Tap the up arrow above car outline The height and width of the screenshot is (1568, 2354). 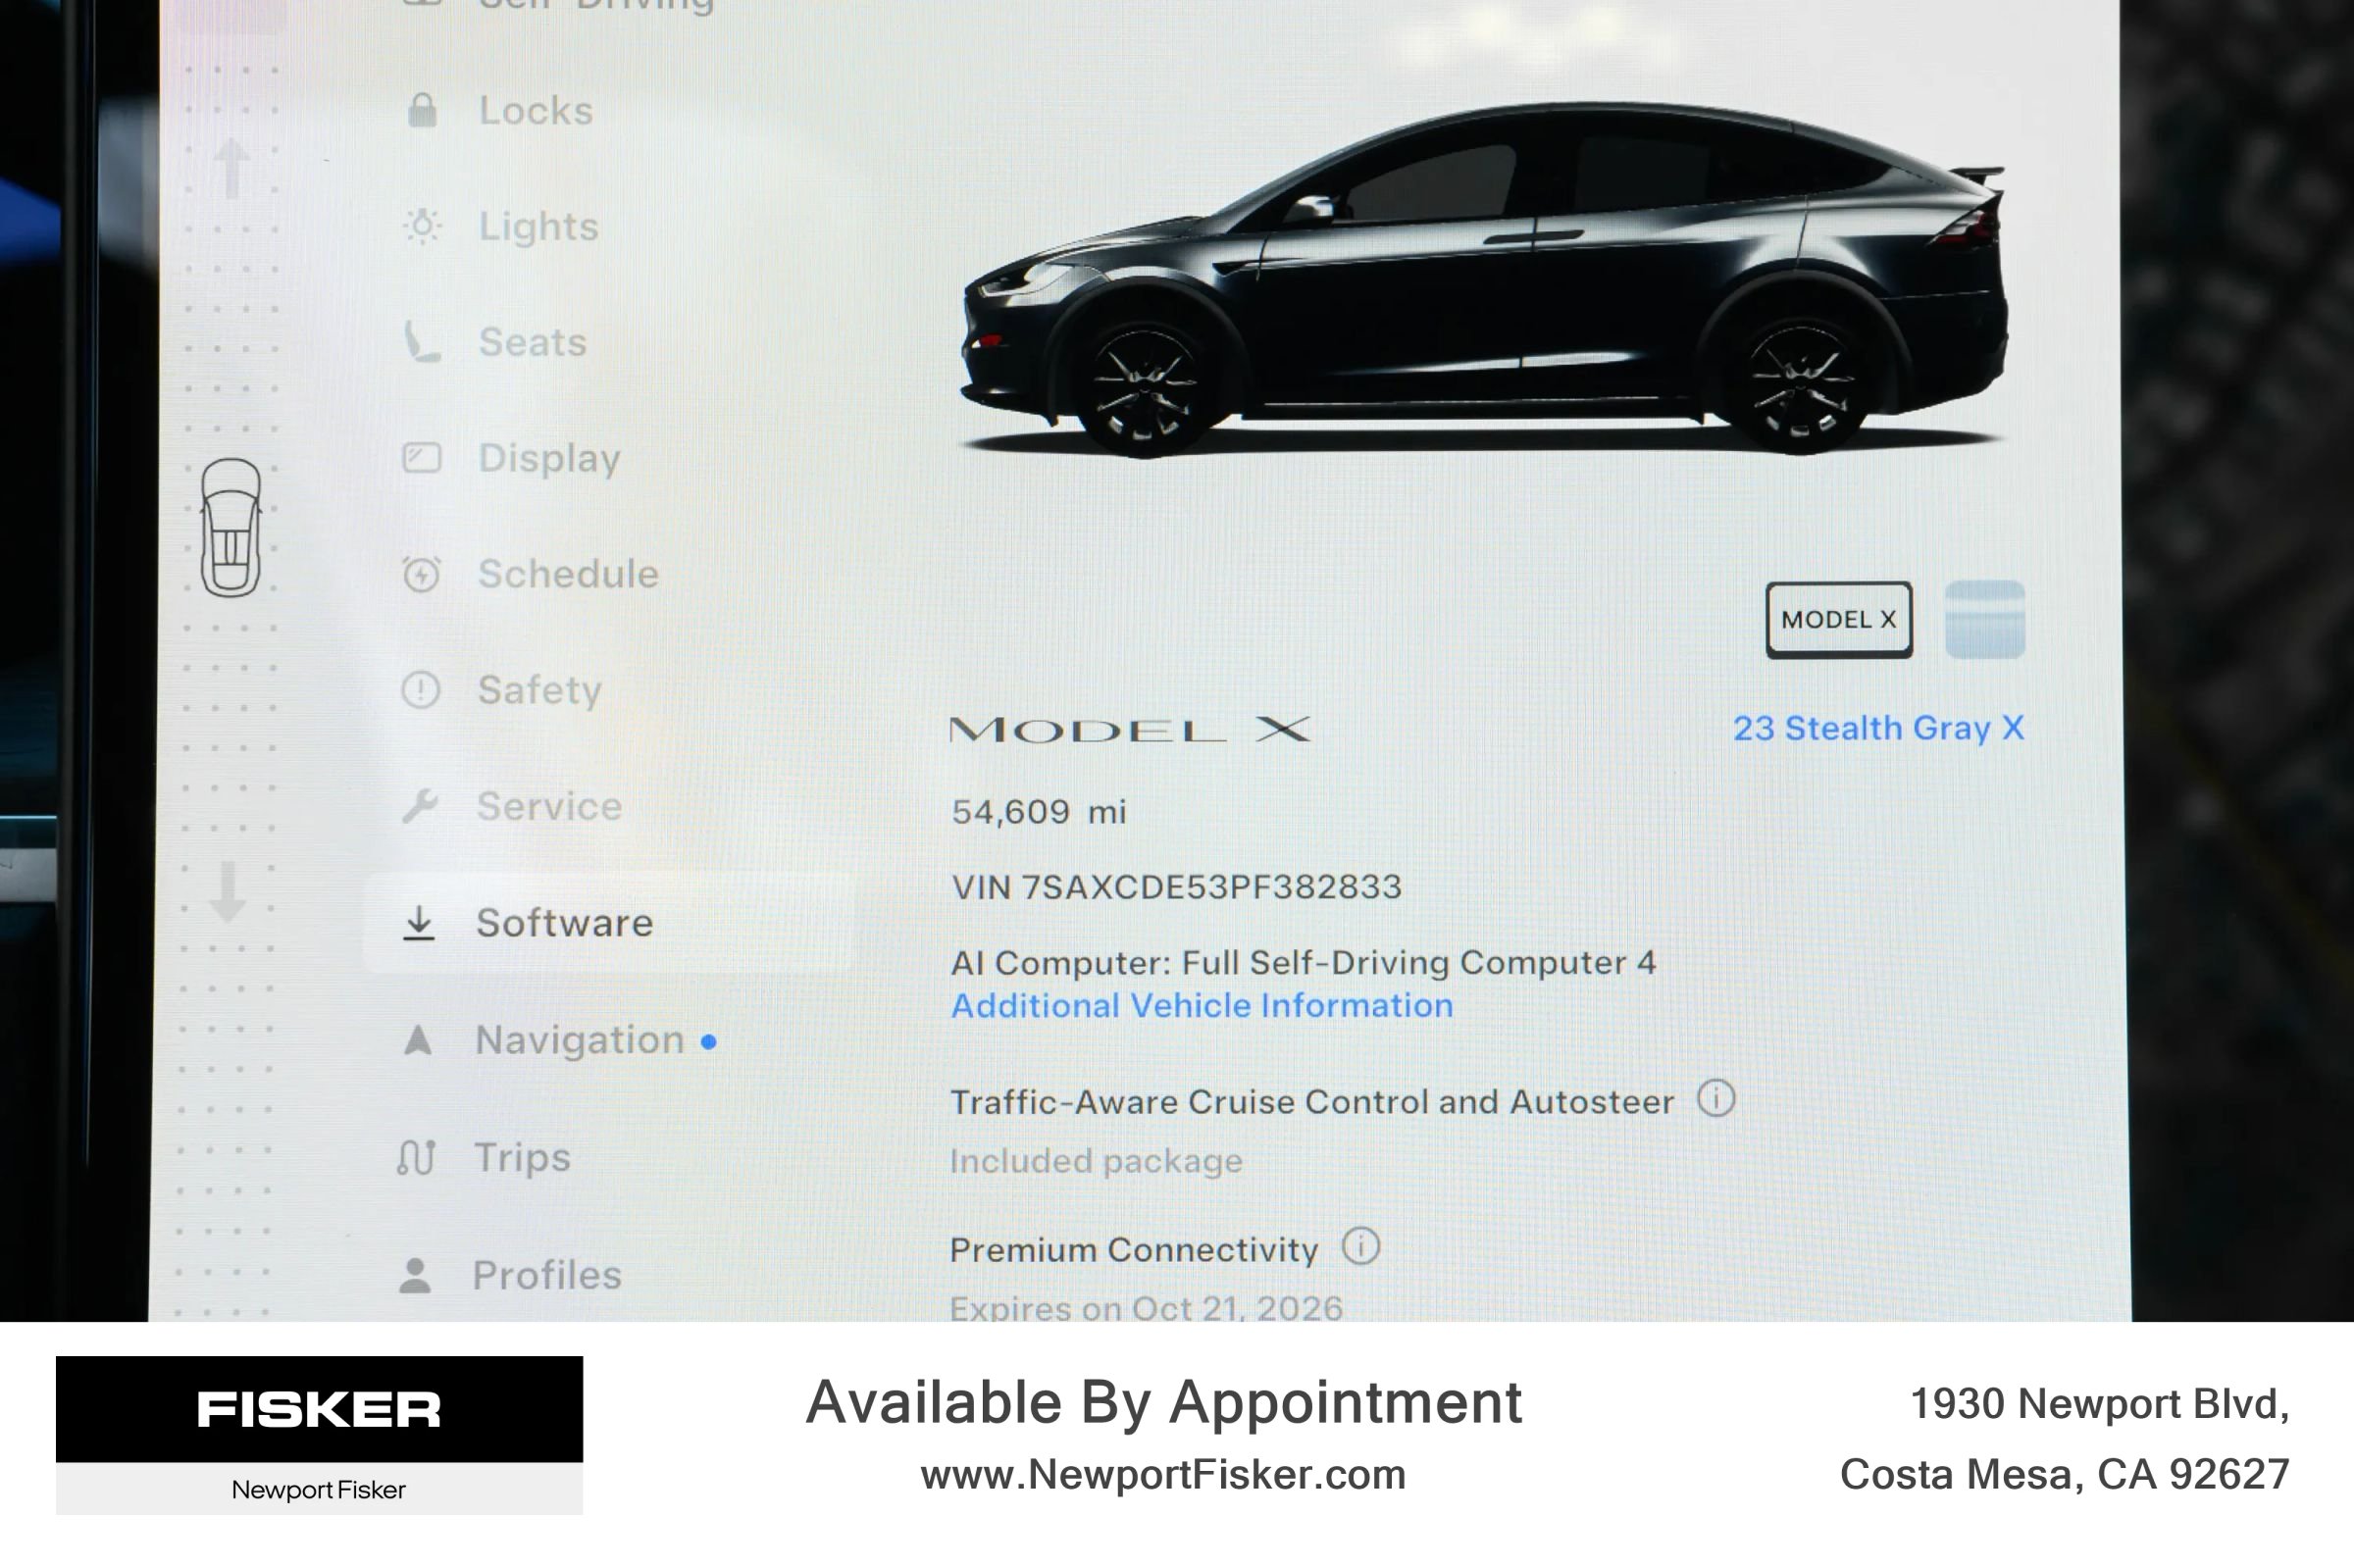point(232,168)
